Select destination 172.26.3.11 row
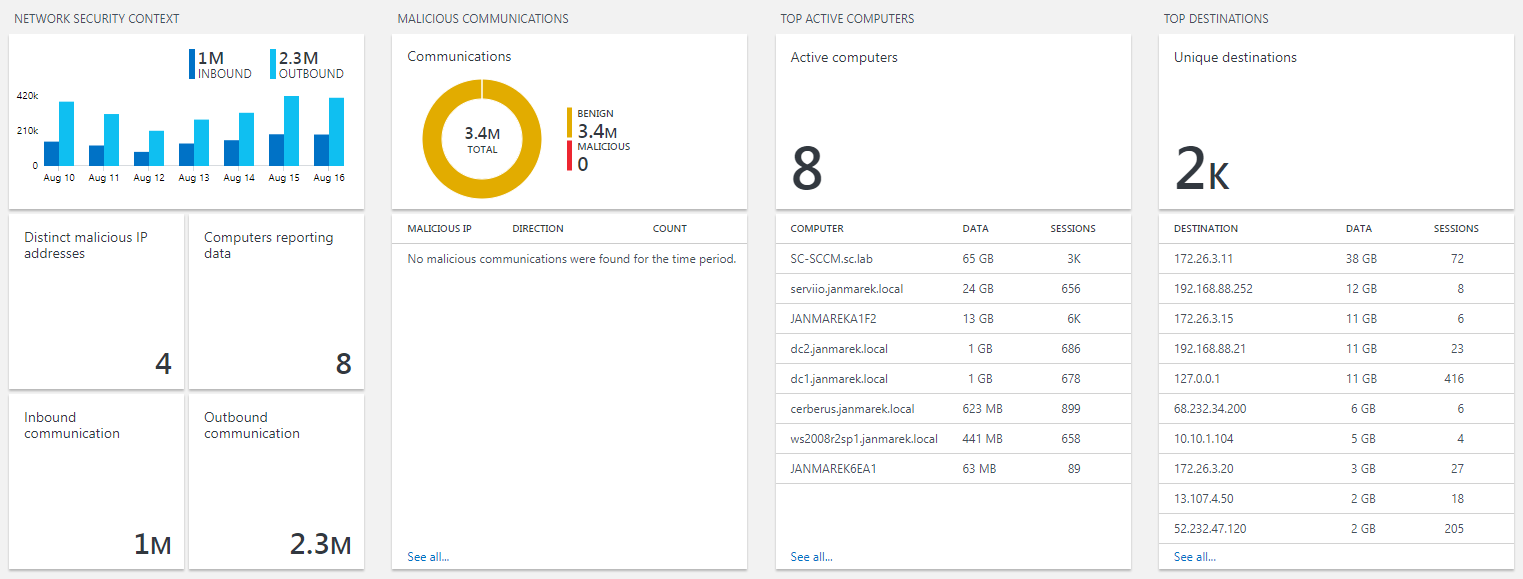Viewport: 1523px width, 579px height. [x=1336, y=259]
